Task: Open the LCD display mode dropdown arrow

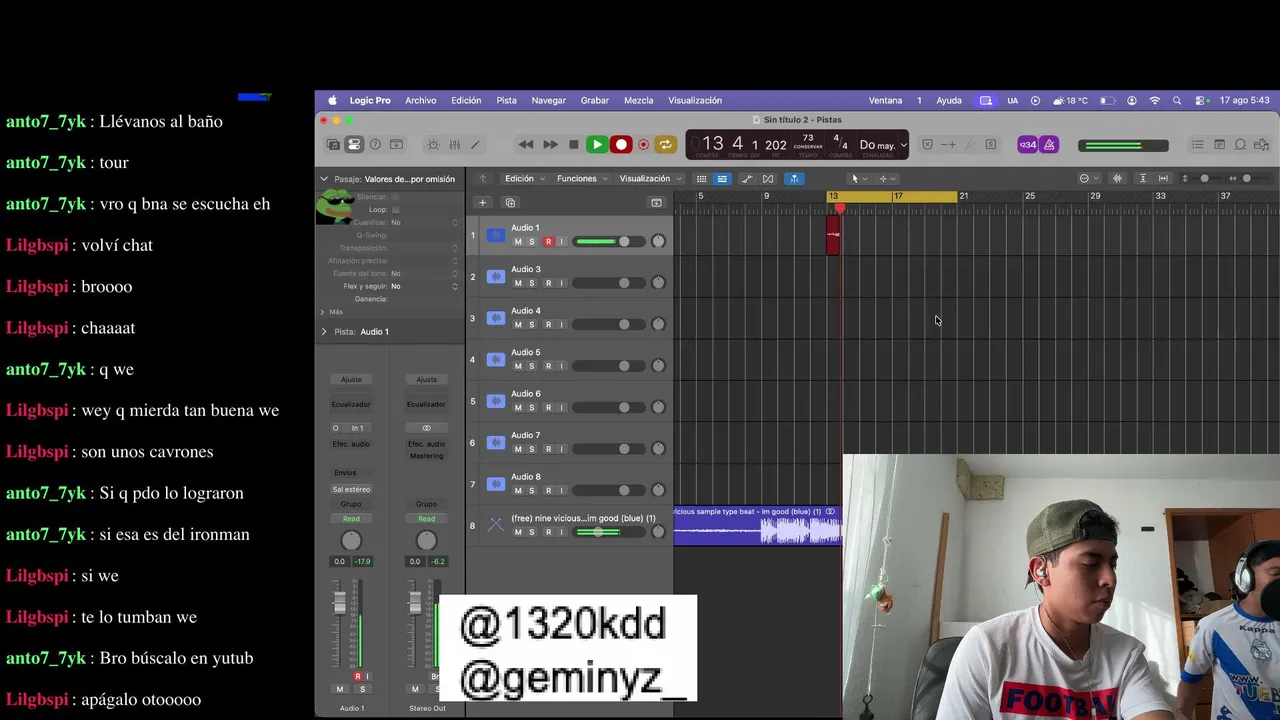Action: click(903, 145)
